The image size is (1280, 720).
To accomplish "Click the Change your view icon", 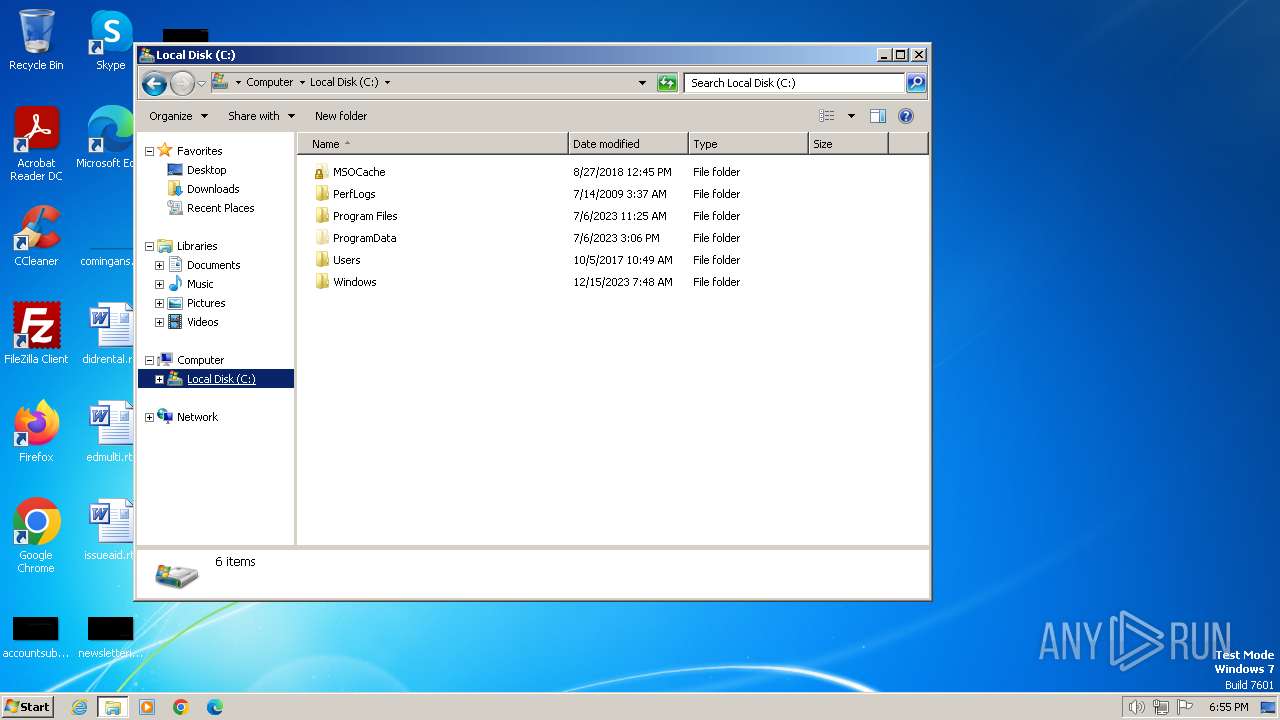I will click(827, 116).
